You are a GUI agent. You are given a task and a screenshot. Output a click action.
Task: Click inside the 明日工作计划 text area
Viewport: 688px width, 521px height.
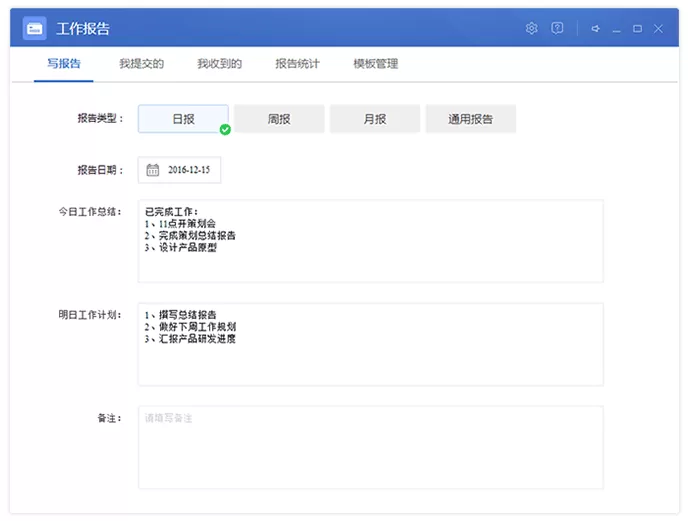click(371, 344)
